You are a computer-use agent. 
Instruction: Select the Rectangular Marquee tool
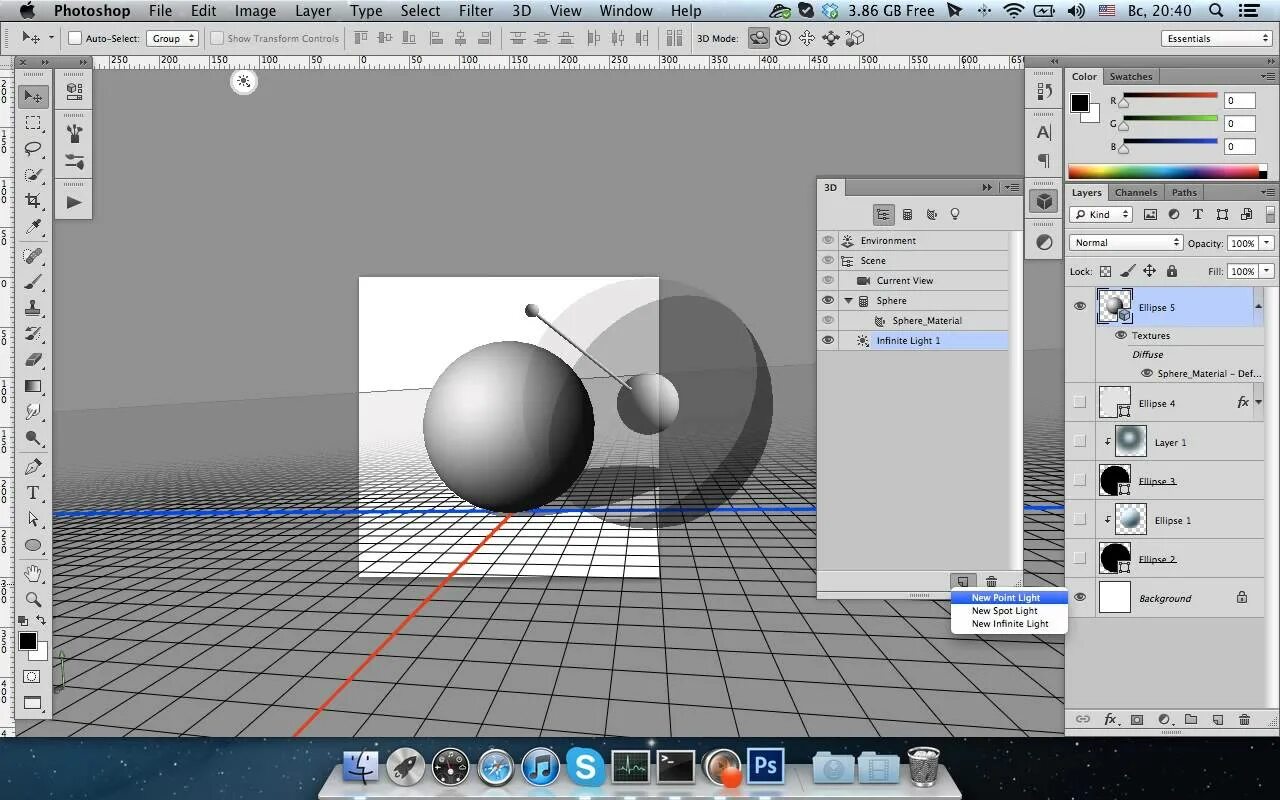(x=33, y=123)
